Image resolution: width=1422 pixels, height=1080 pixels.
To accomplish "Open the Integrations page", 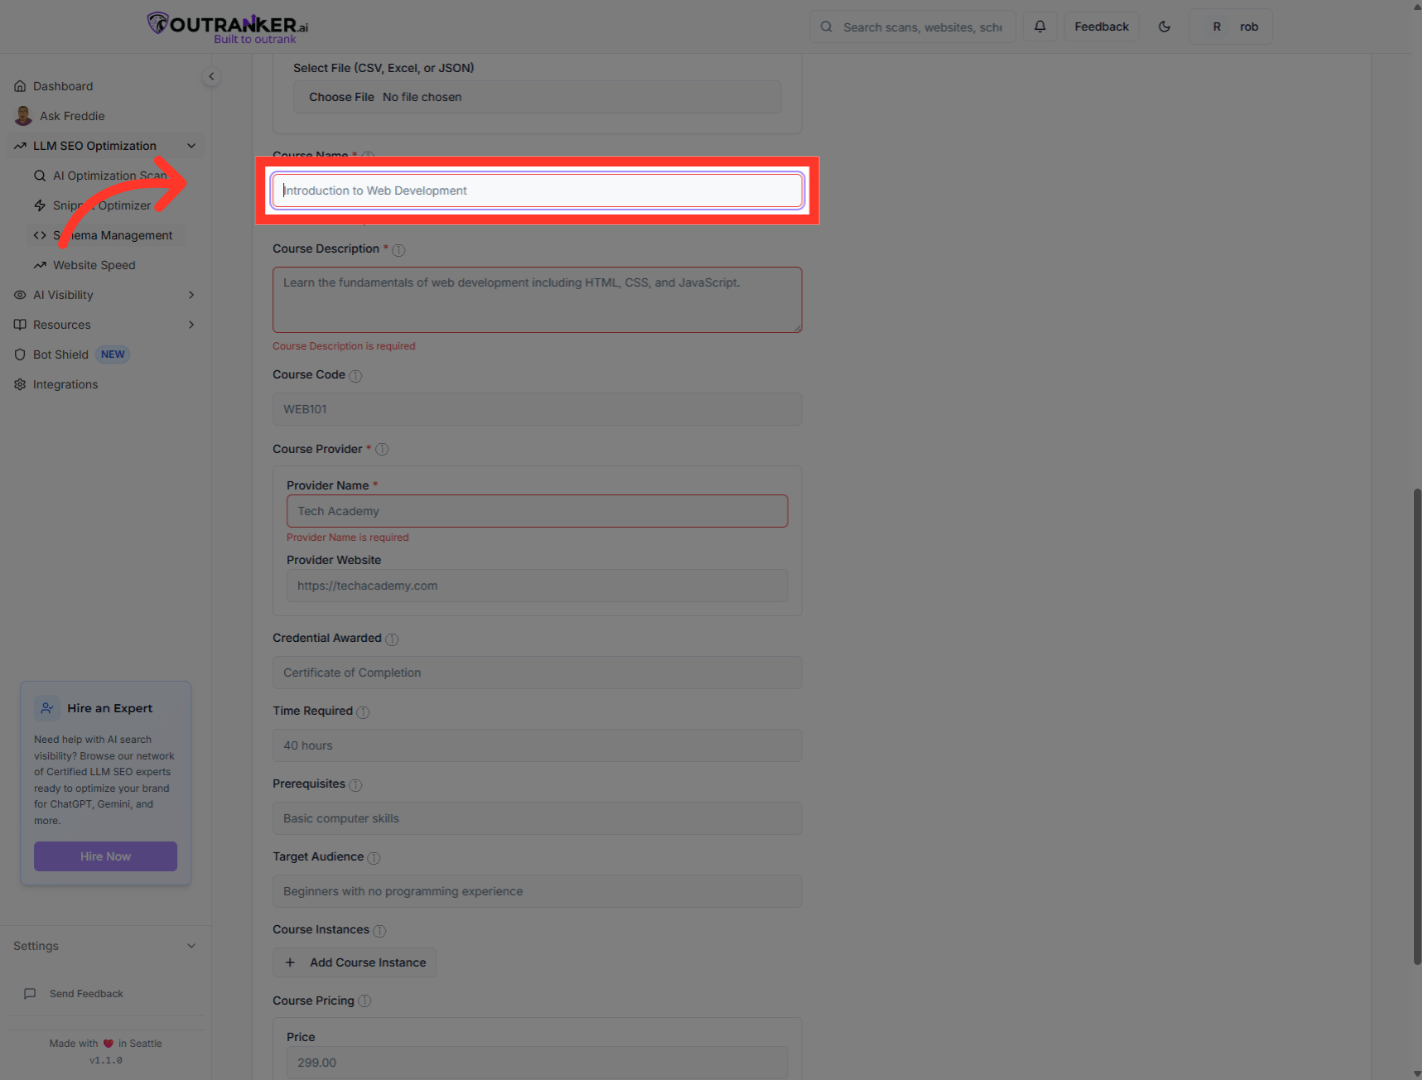I will click(65, 384).
